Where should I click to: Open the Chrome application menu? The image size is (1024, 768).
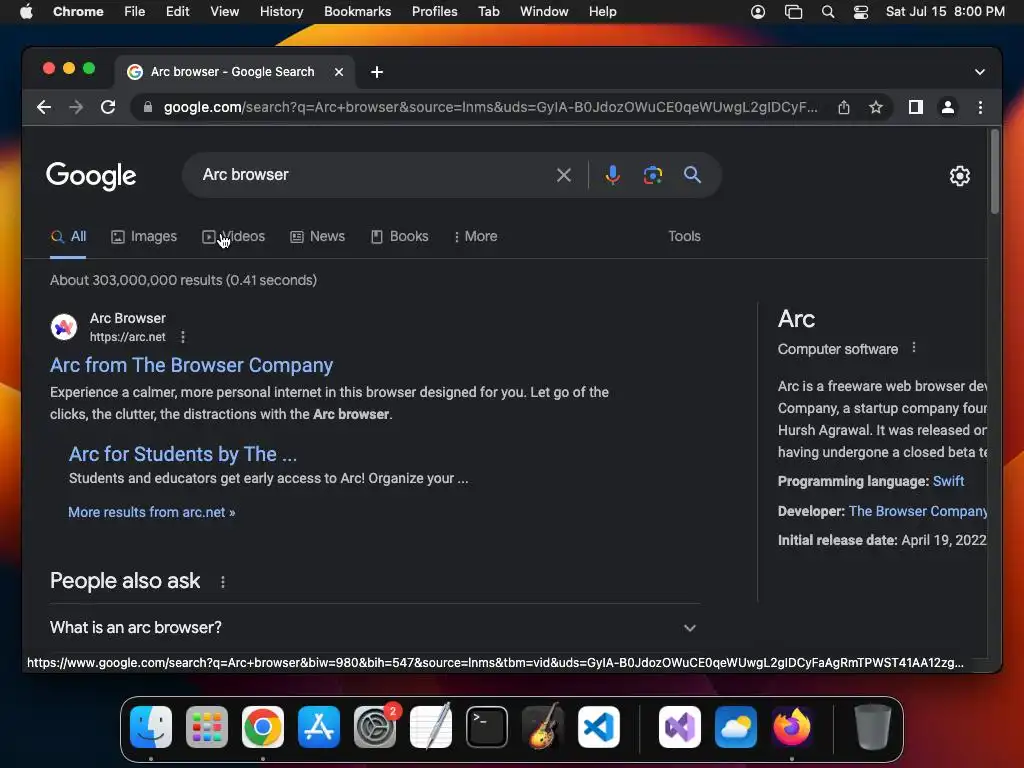[x=78, y=12]
